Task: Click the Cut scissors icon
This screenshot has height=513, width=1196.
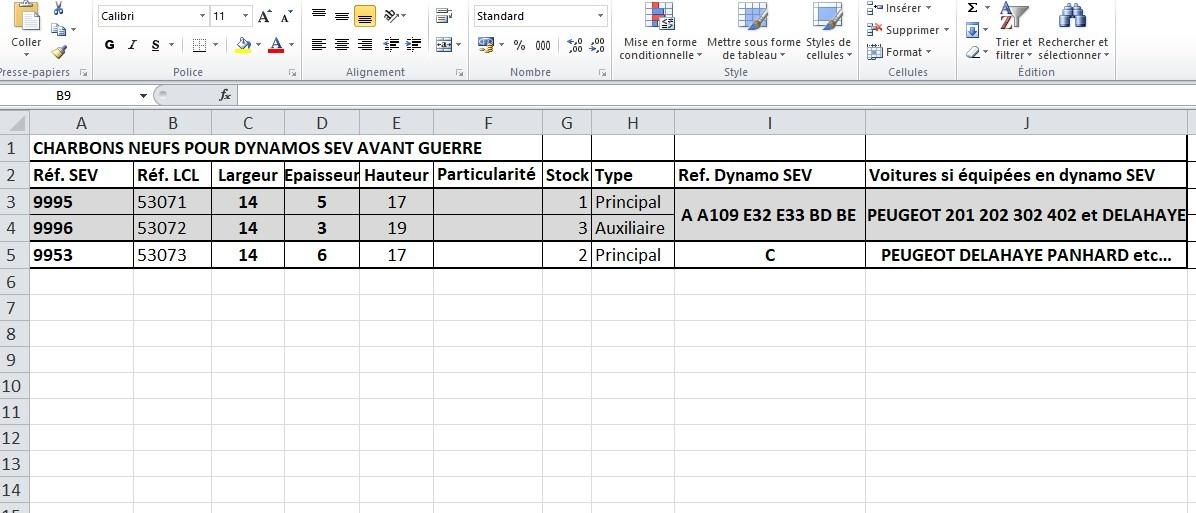Action: 59,9
